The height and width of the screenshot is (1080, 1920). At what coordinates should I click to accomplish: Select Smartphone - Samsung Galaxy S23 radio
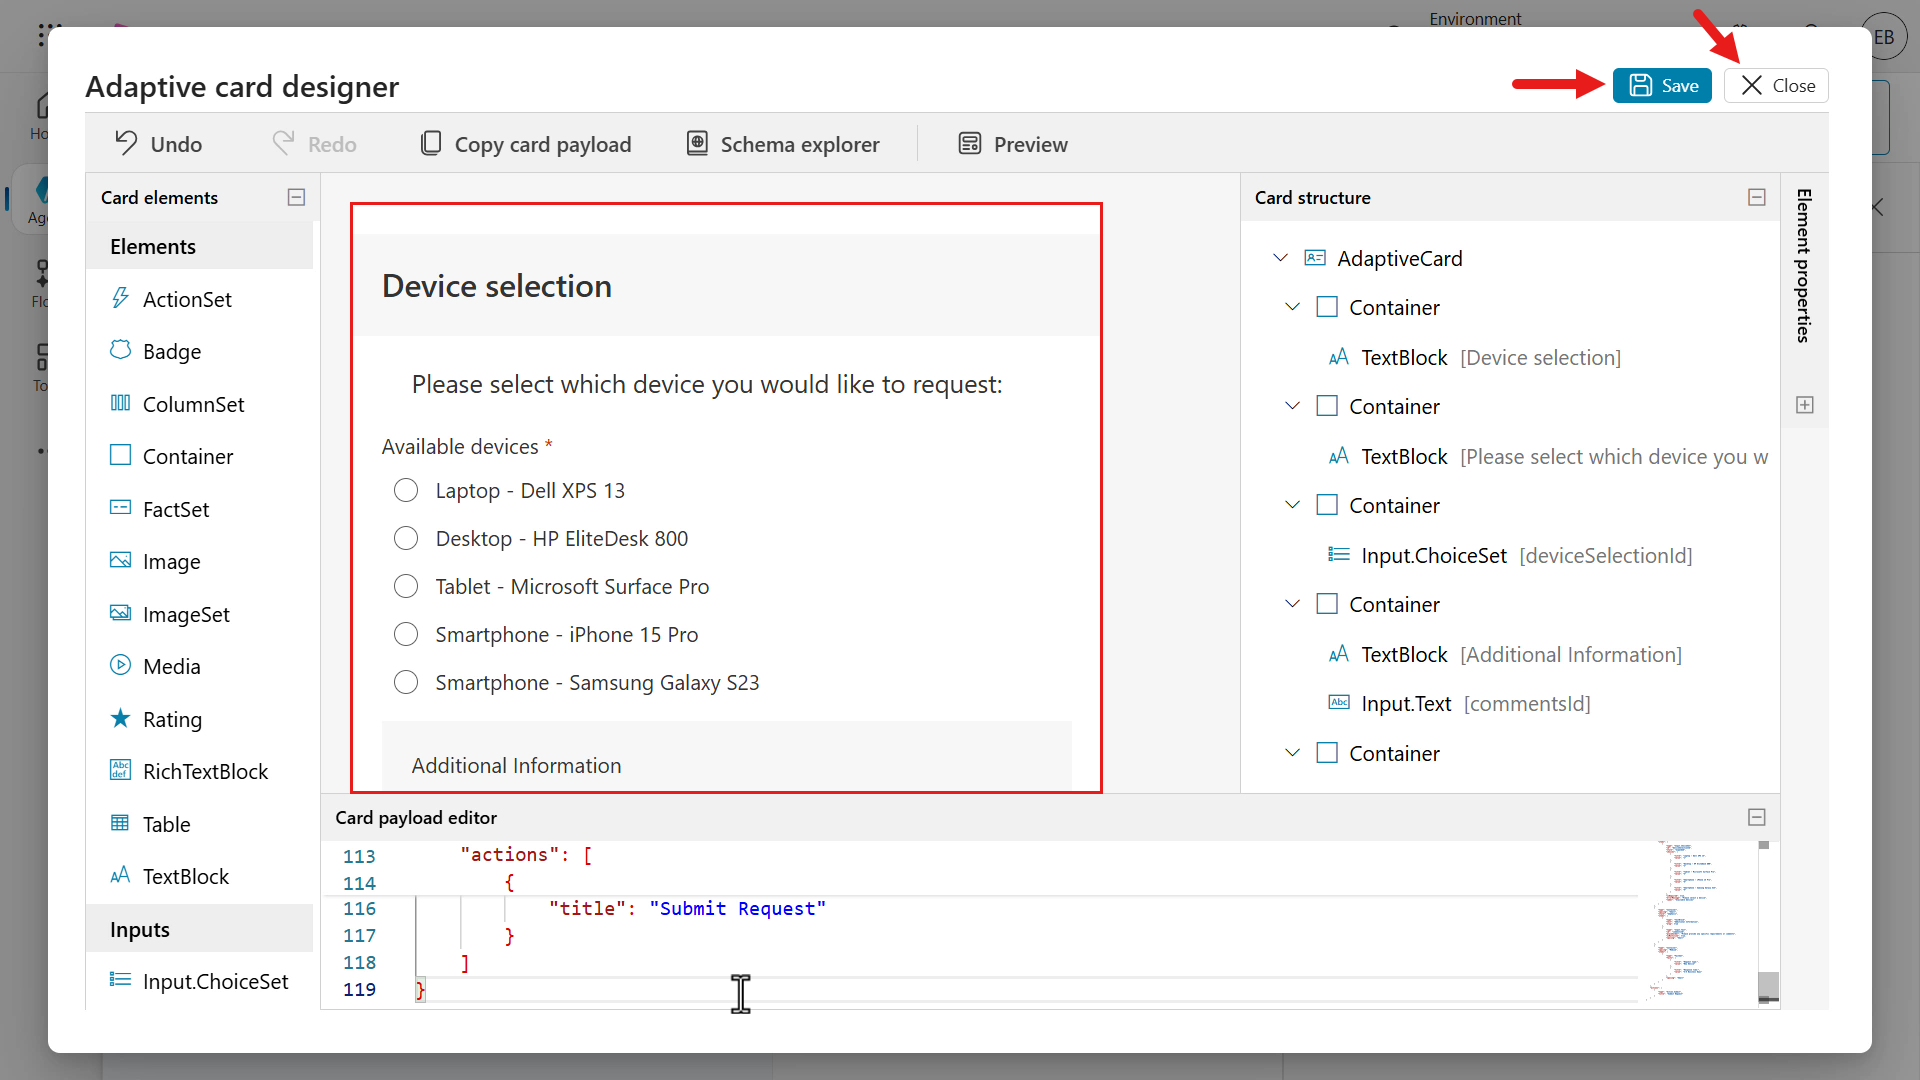click(x=406, y=682)
